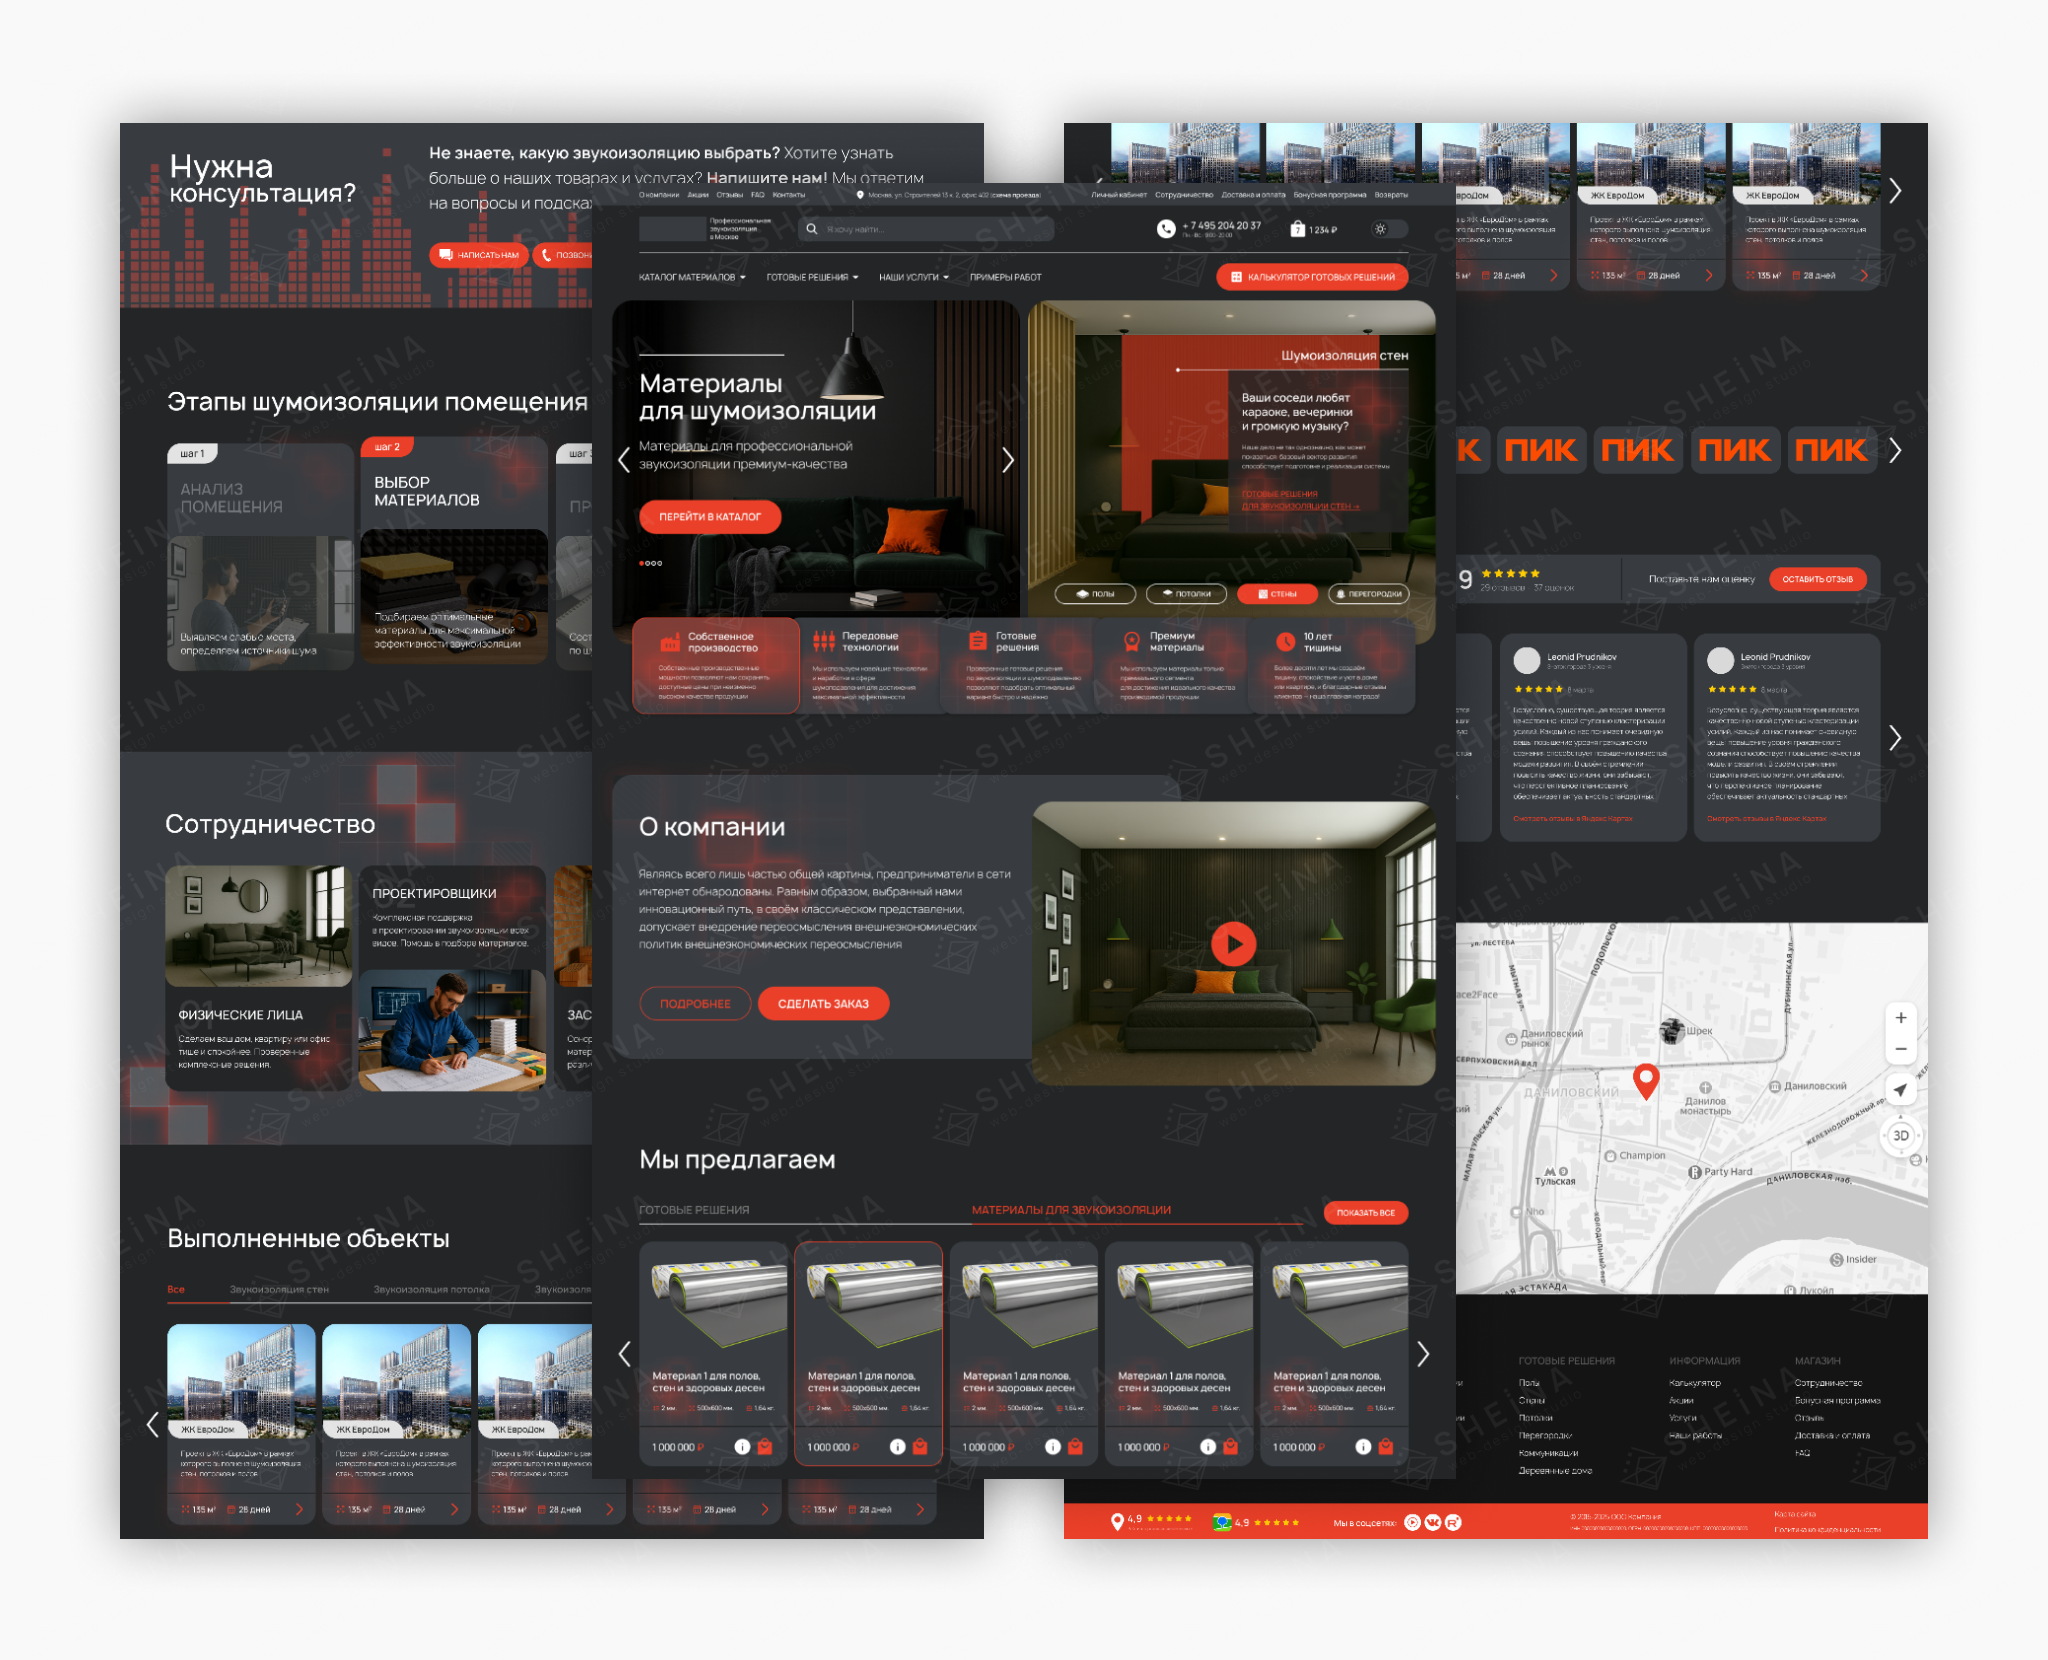Screen dimensions: 2048x1660
Task: Expand the "Наши услуги" dropdown
Action: [x=913, y=277]
